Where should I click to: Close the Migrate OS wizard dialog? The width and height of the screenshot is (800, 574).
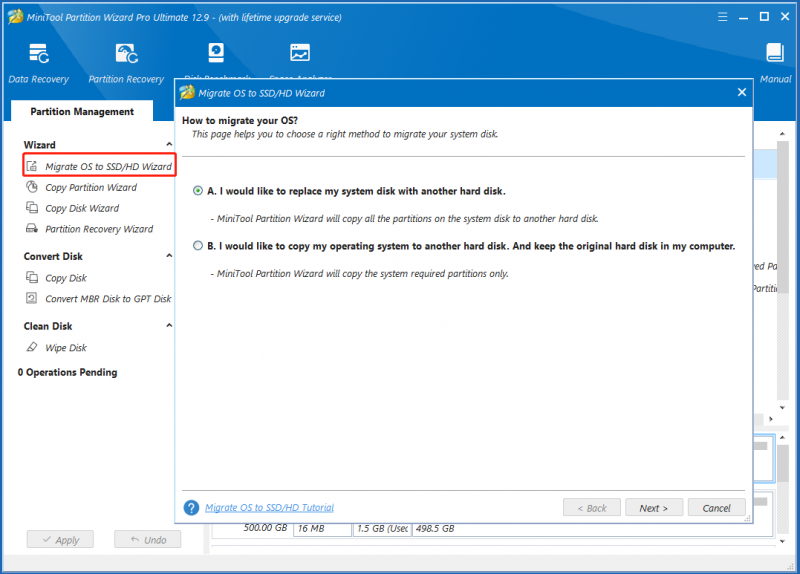pos(742,92)
